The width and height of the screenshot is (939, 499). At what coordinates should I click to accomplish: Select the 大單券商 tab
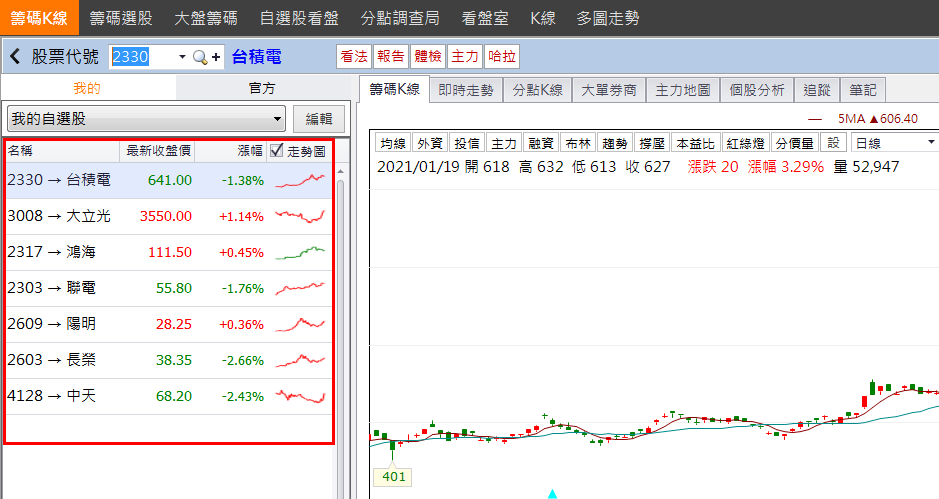coord(608,90)
